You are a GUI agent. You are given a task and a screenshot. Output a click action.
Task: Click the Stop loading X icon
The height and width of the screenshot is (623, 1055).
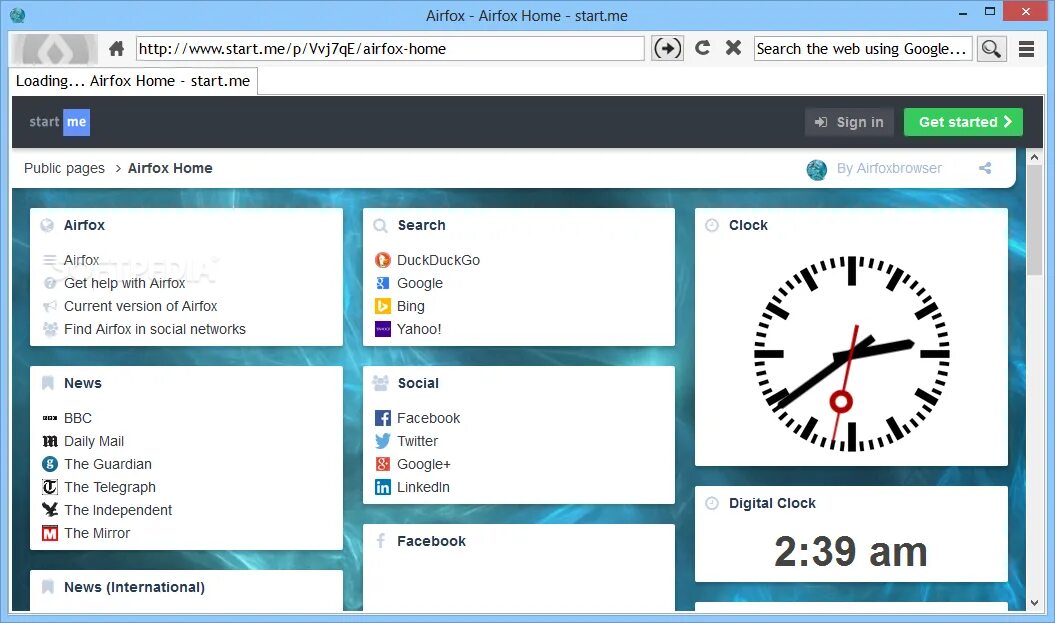[x=733, y=48]
